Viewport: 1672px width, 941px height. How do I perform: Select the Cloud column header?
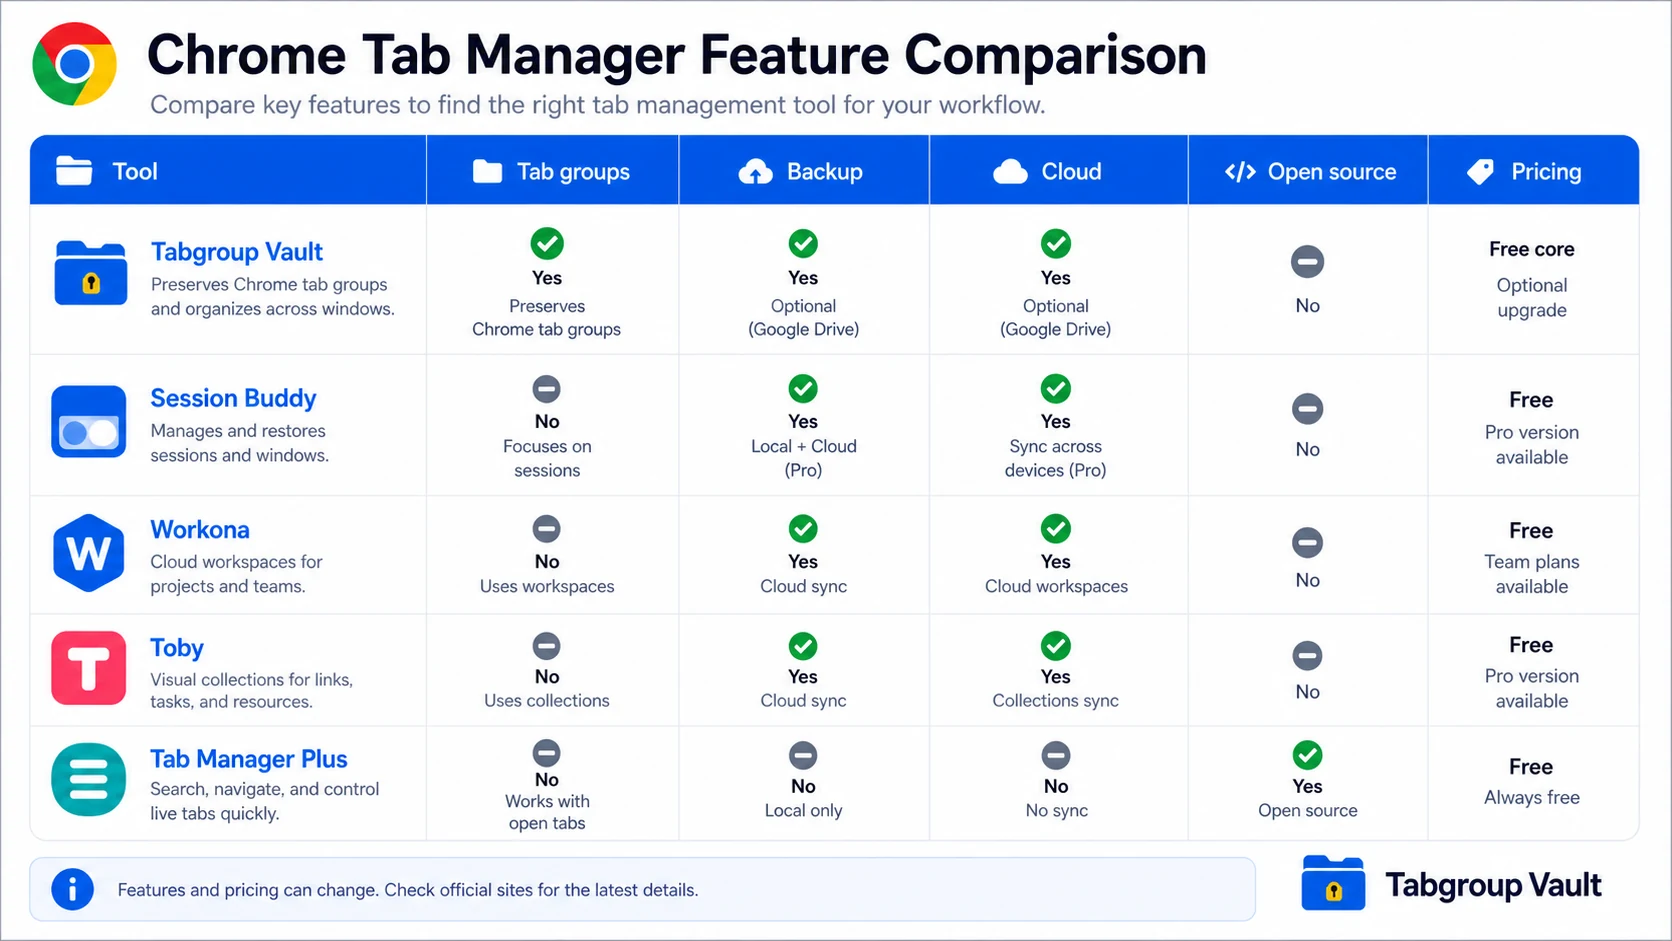point(1059,171)
